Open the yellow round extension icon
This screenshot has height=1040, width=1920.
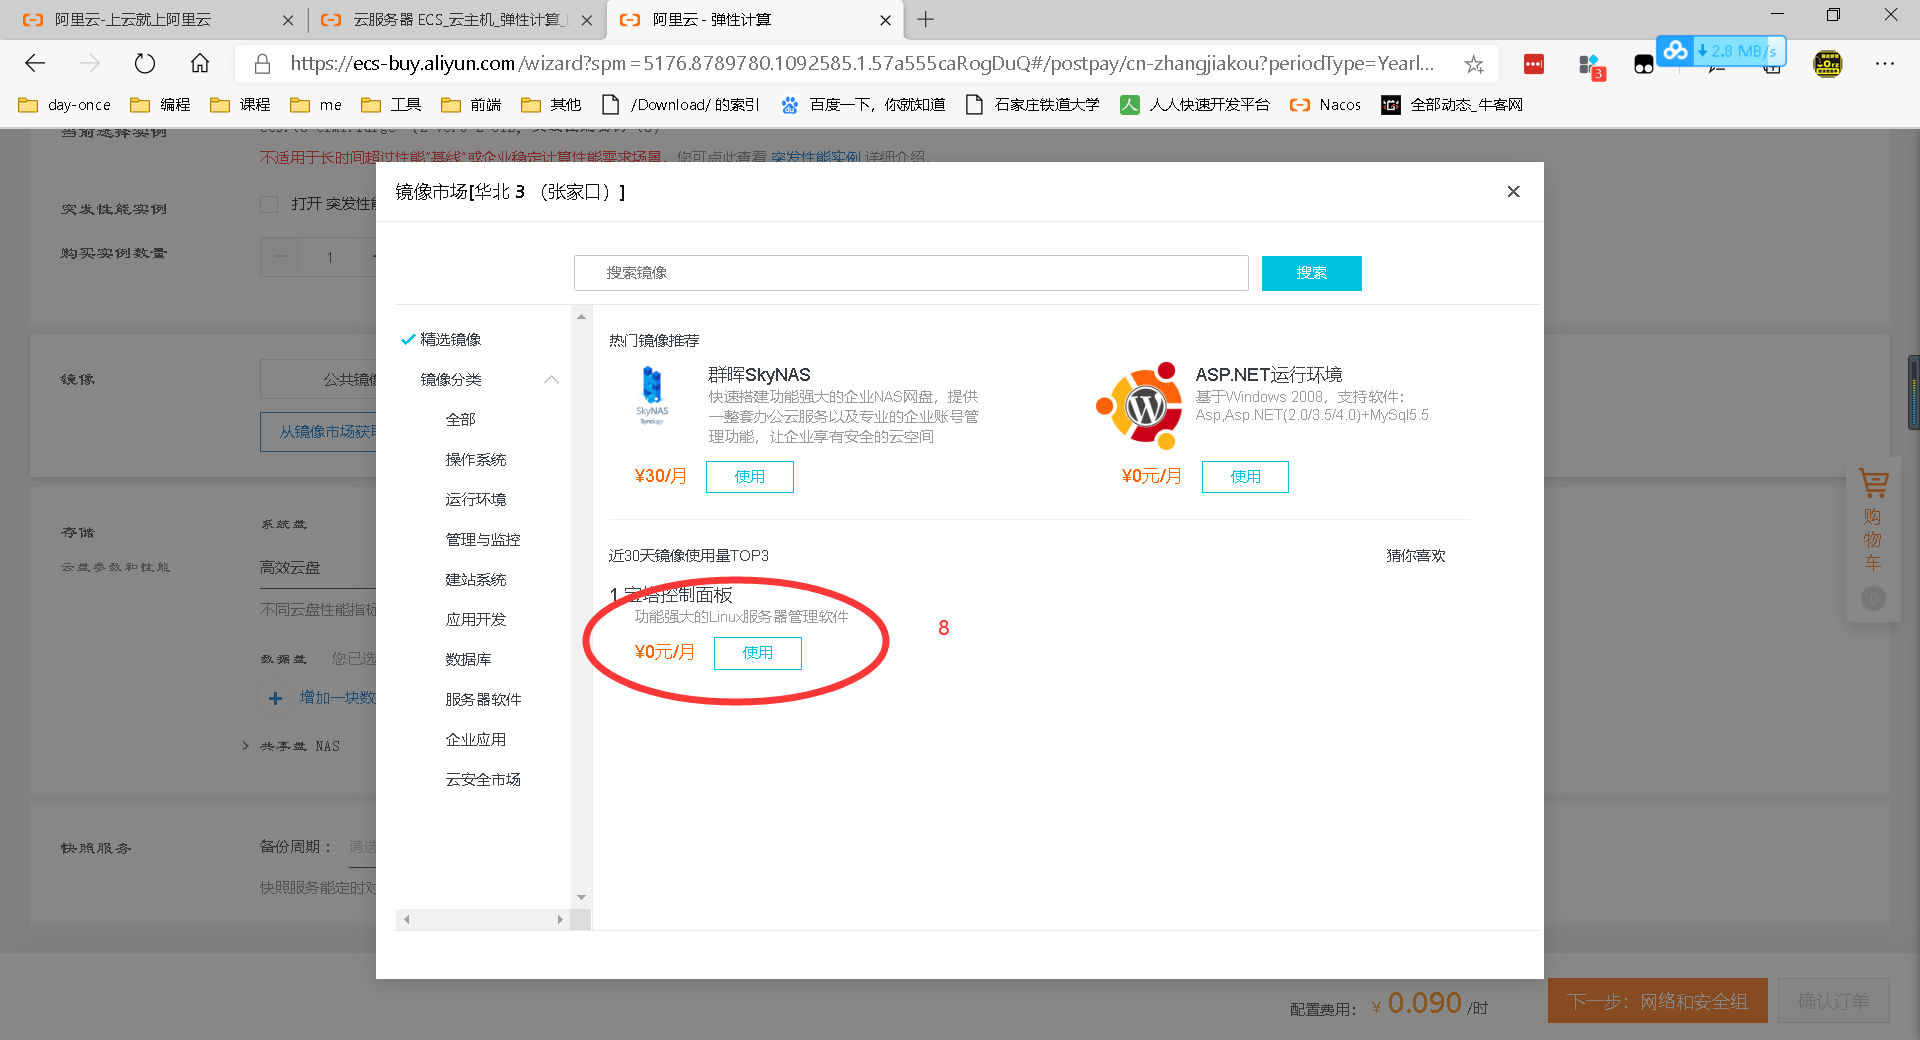pyautogui.click(x=1827, y=64)
